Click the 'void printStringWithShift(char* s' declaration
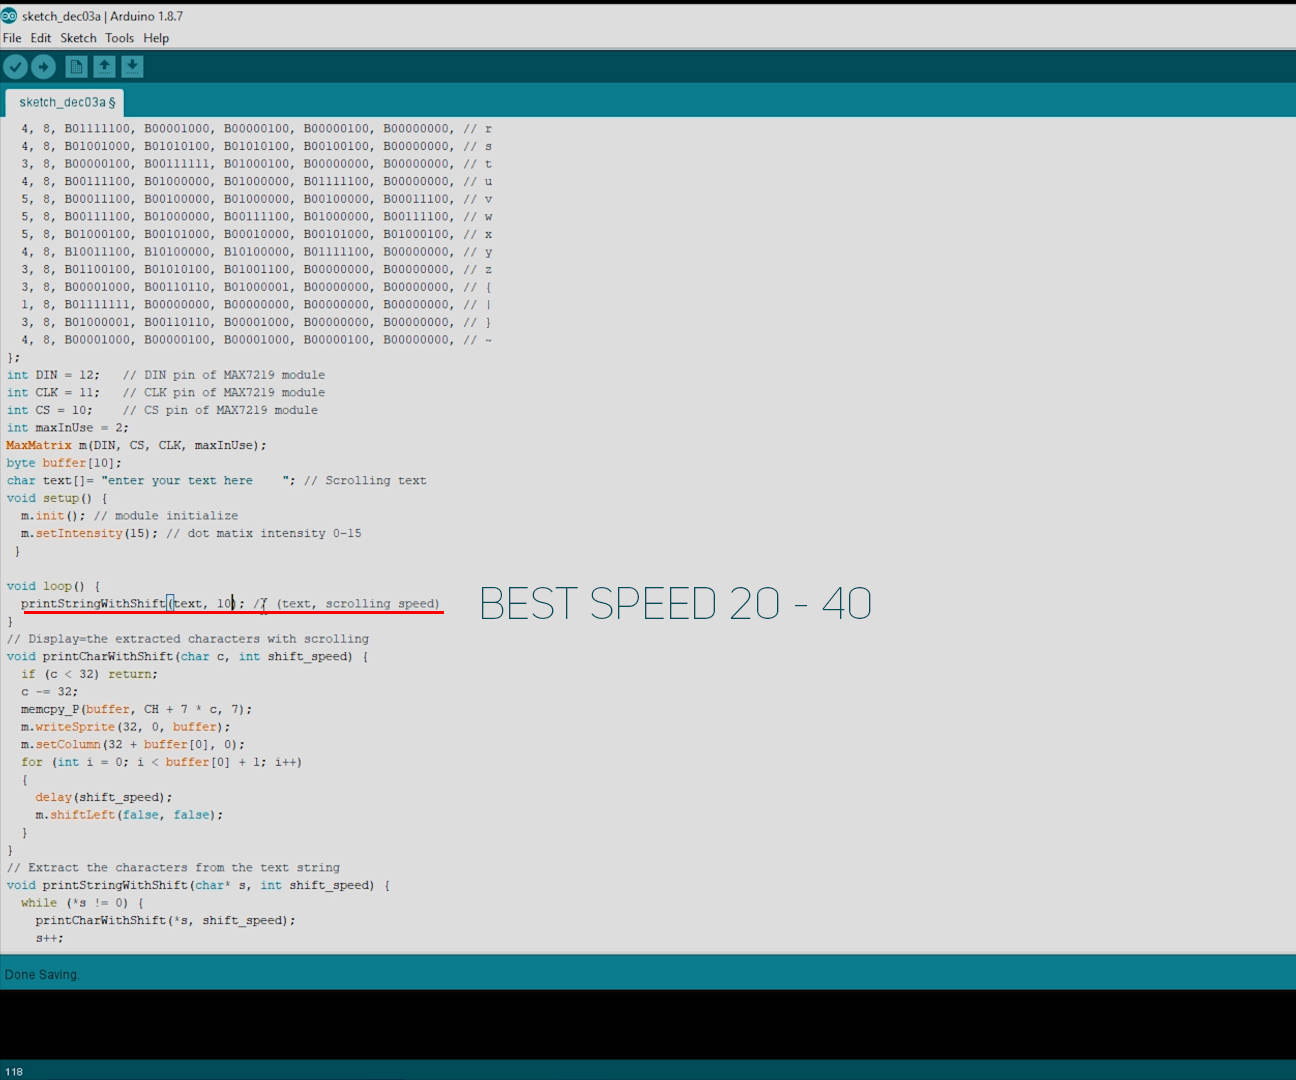The image size is (1296, 1080). pyautogui.click(x=198, y=886)
